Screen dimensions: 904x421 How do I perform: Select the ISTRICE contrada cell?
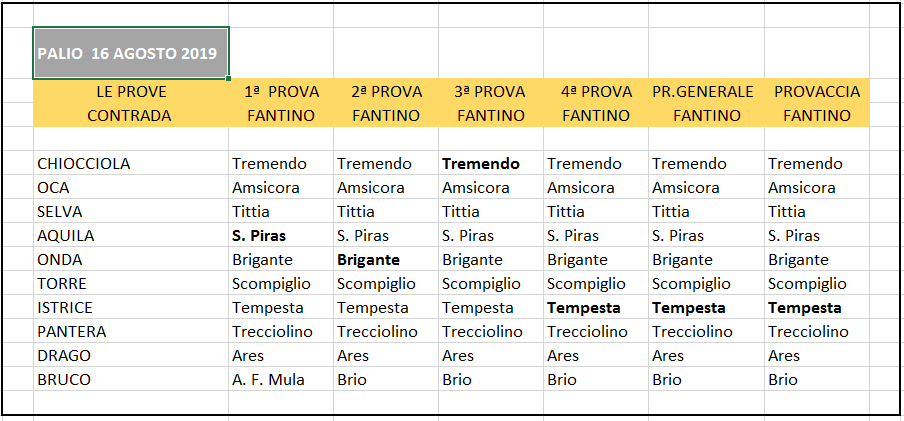tap(131, 307)
